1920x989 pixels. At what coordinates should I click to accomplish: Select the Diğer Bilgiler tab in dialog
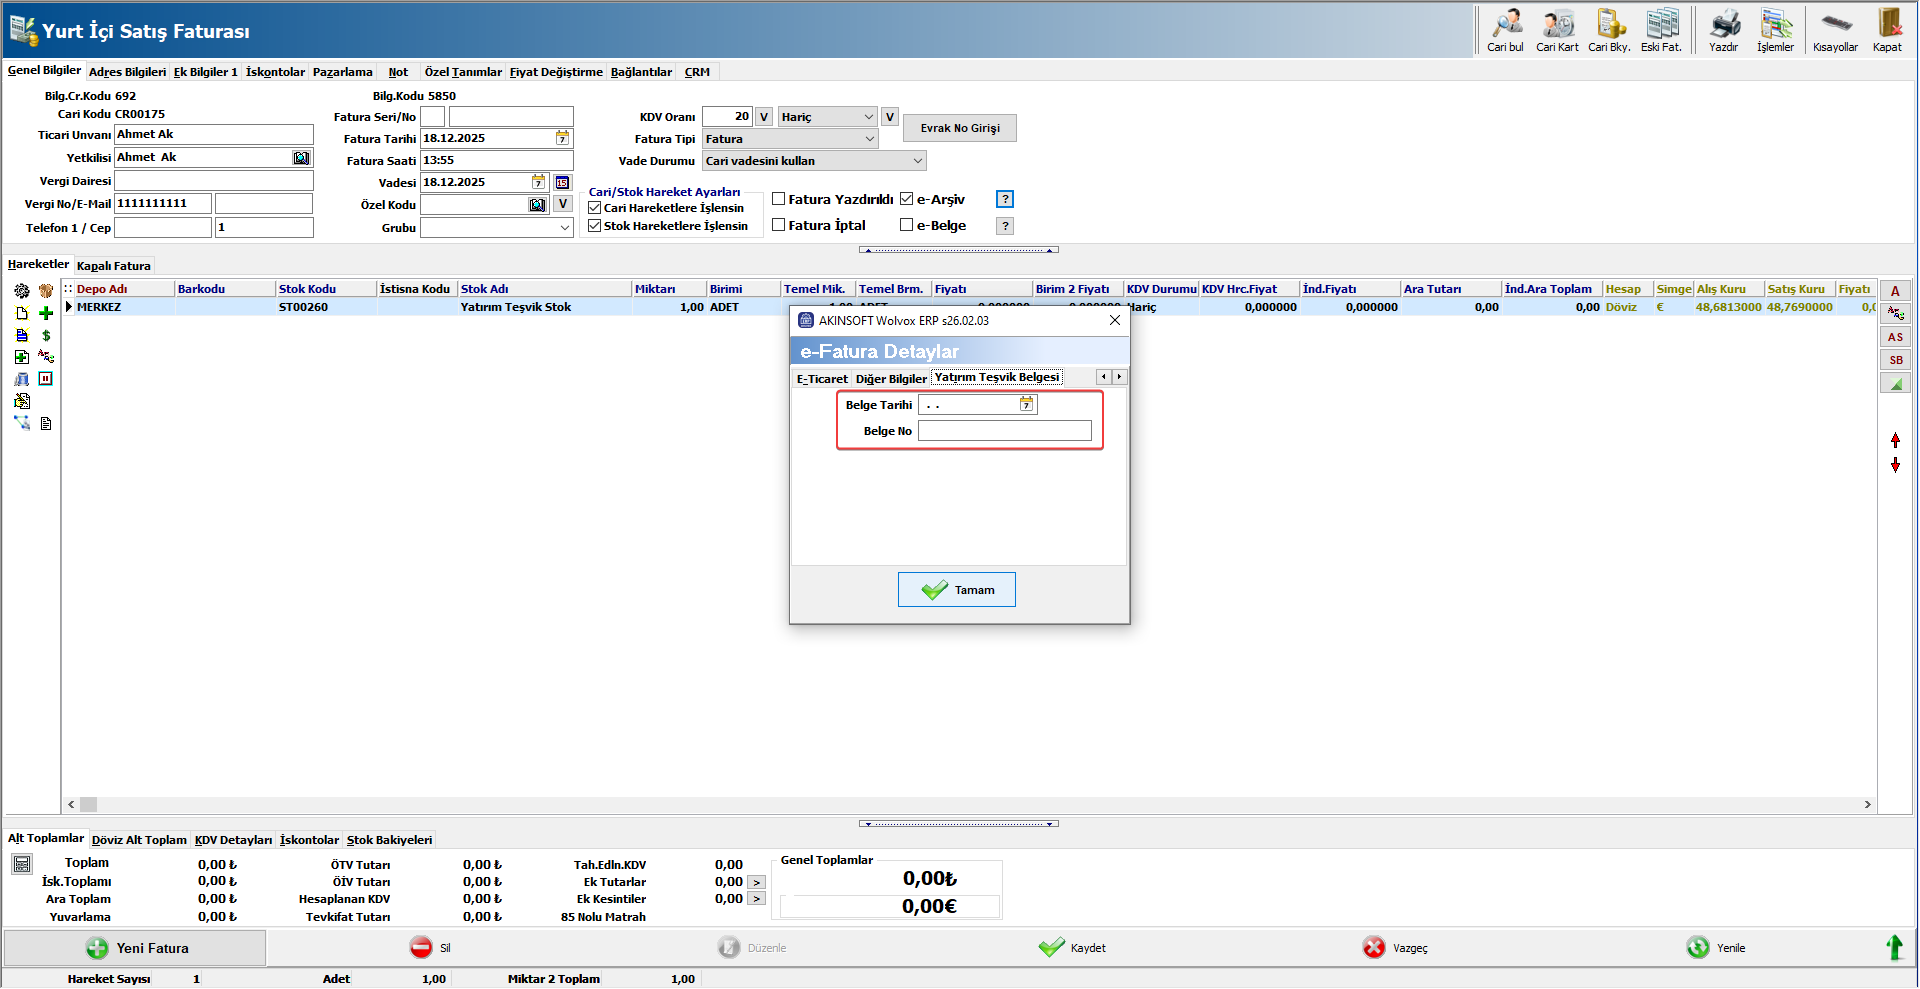point(890,379)
